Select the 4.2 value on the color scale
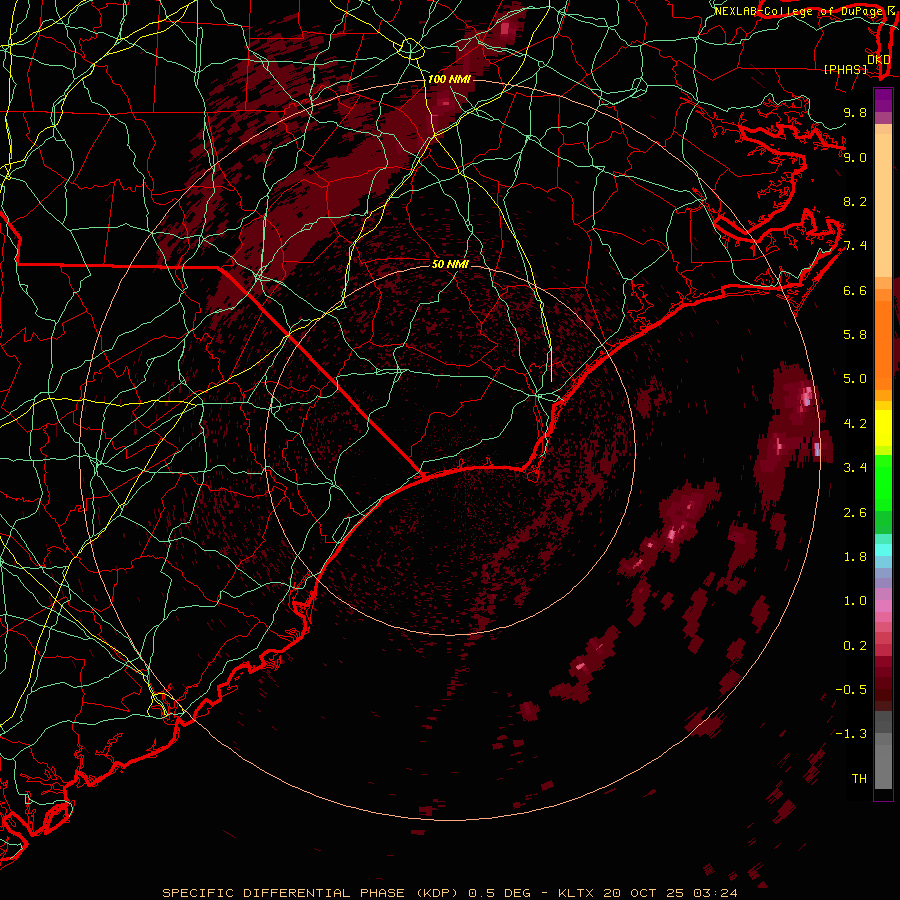Viewport: 900px width, 900px height. [855, 424]
